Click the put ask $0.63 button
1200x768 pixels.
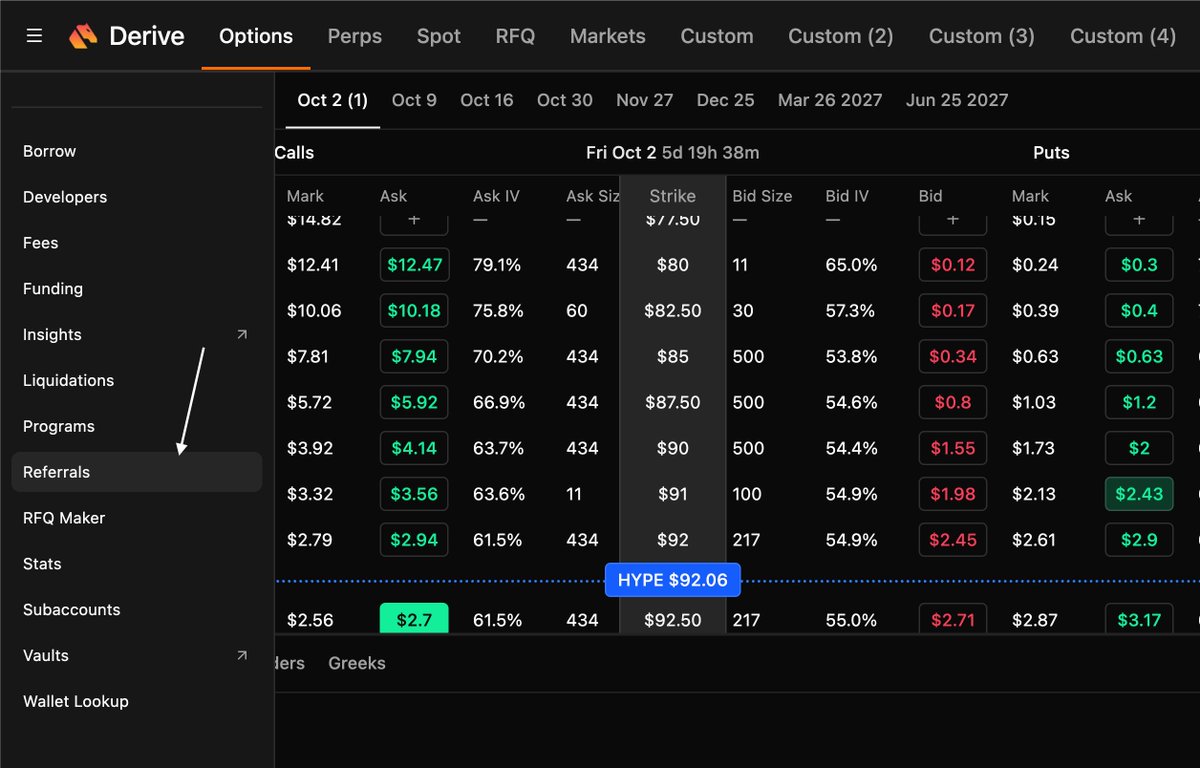[1139, 357]
